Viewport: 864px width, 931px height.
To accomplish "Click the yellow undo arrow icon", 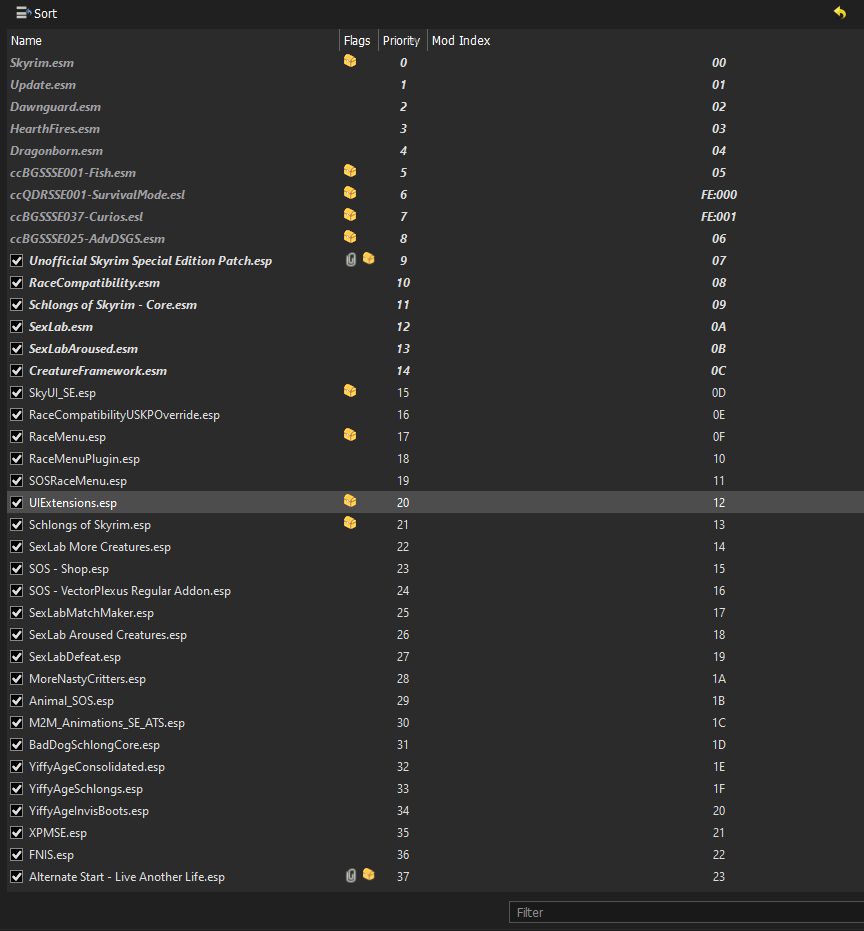I will 840,12.
